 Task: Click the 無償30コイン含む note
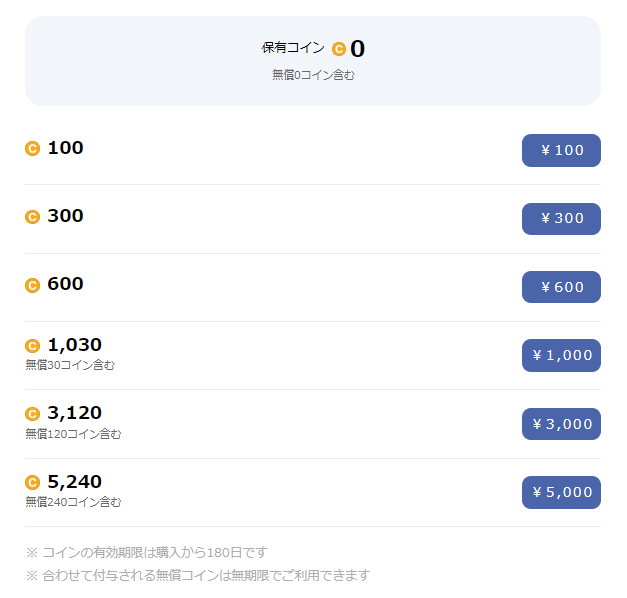[x=70, y=365]
